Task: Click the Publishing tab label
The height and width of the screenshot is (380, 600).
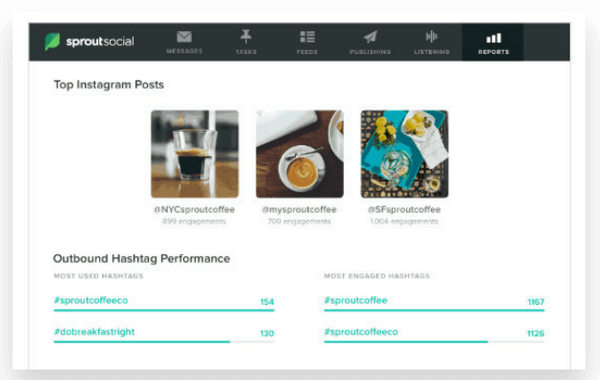Action: [x=370, y=52]
